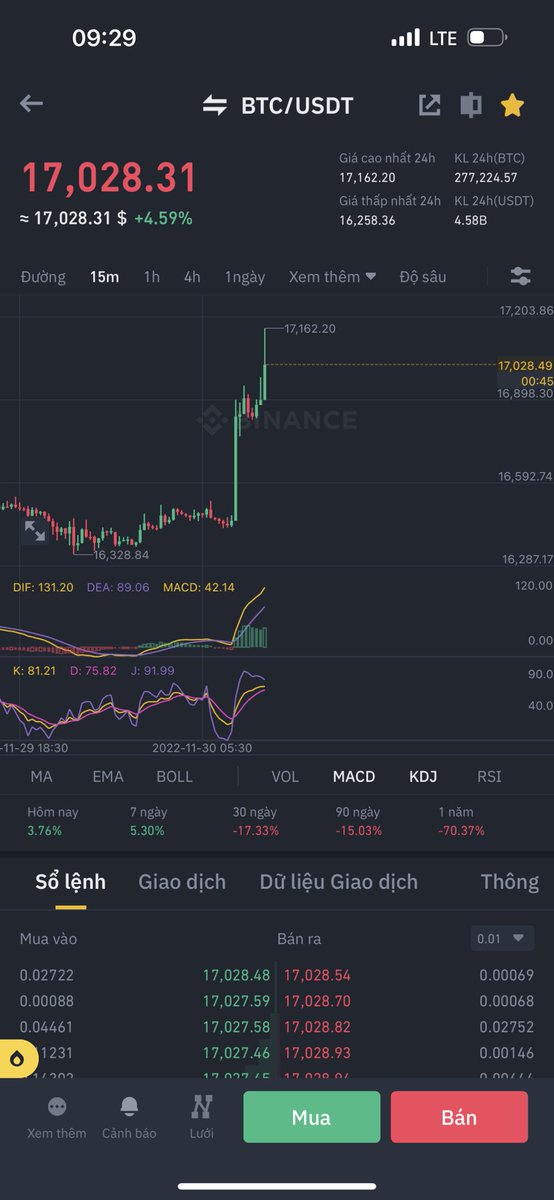
Task: Tap the 16,328.84 low label on chart
Action: [121, 554]
